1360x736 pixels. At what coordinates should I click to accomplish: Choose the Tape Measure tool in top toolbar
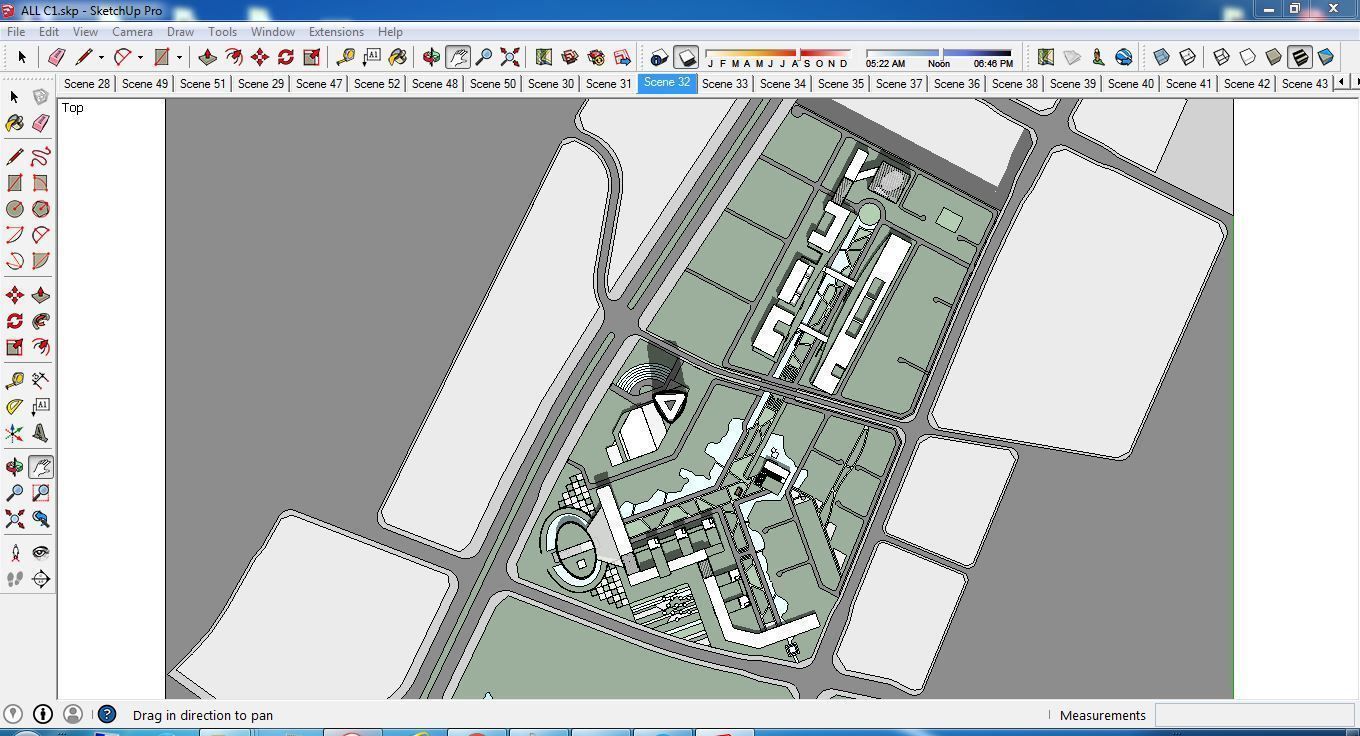pyautogui.click(x=346, y=57)
